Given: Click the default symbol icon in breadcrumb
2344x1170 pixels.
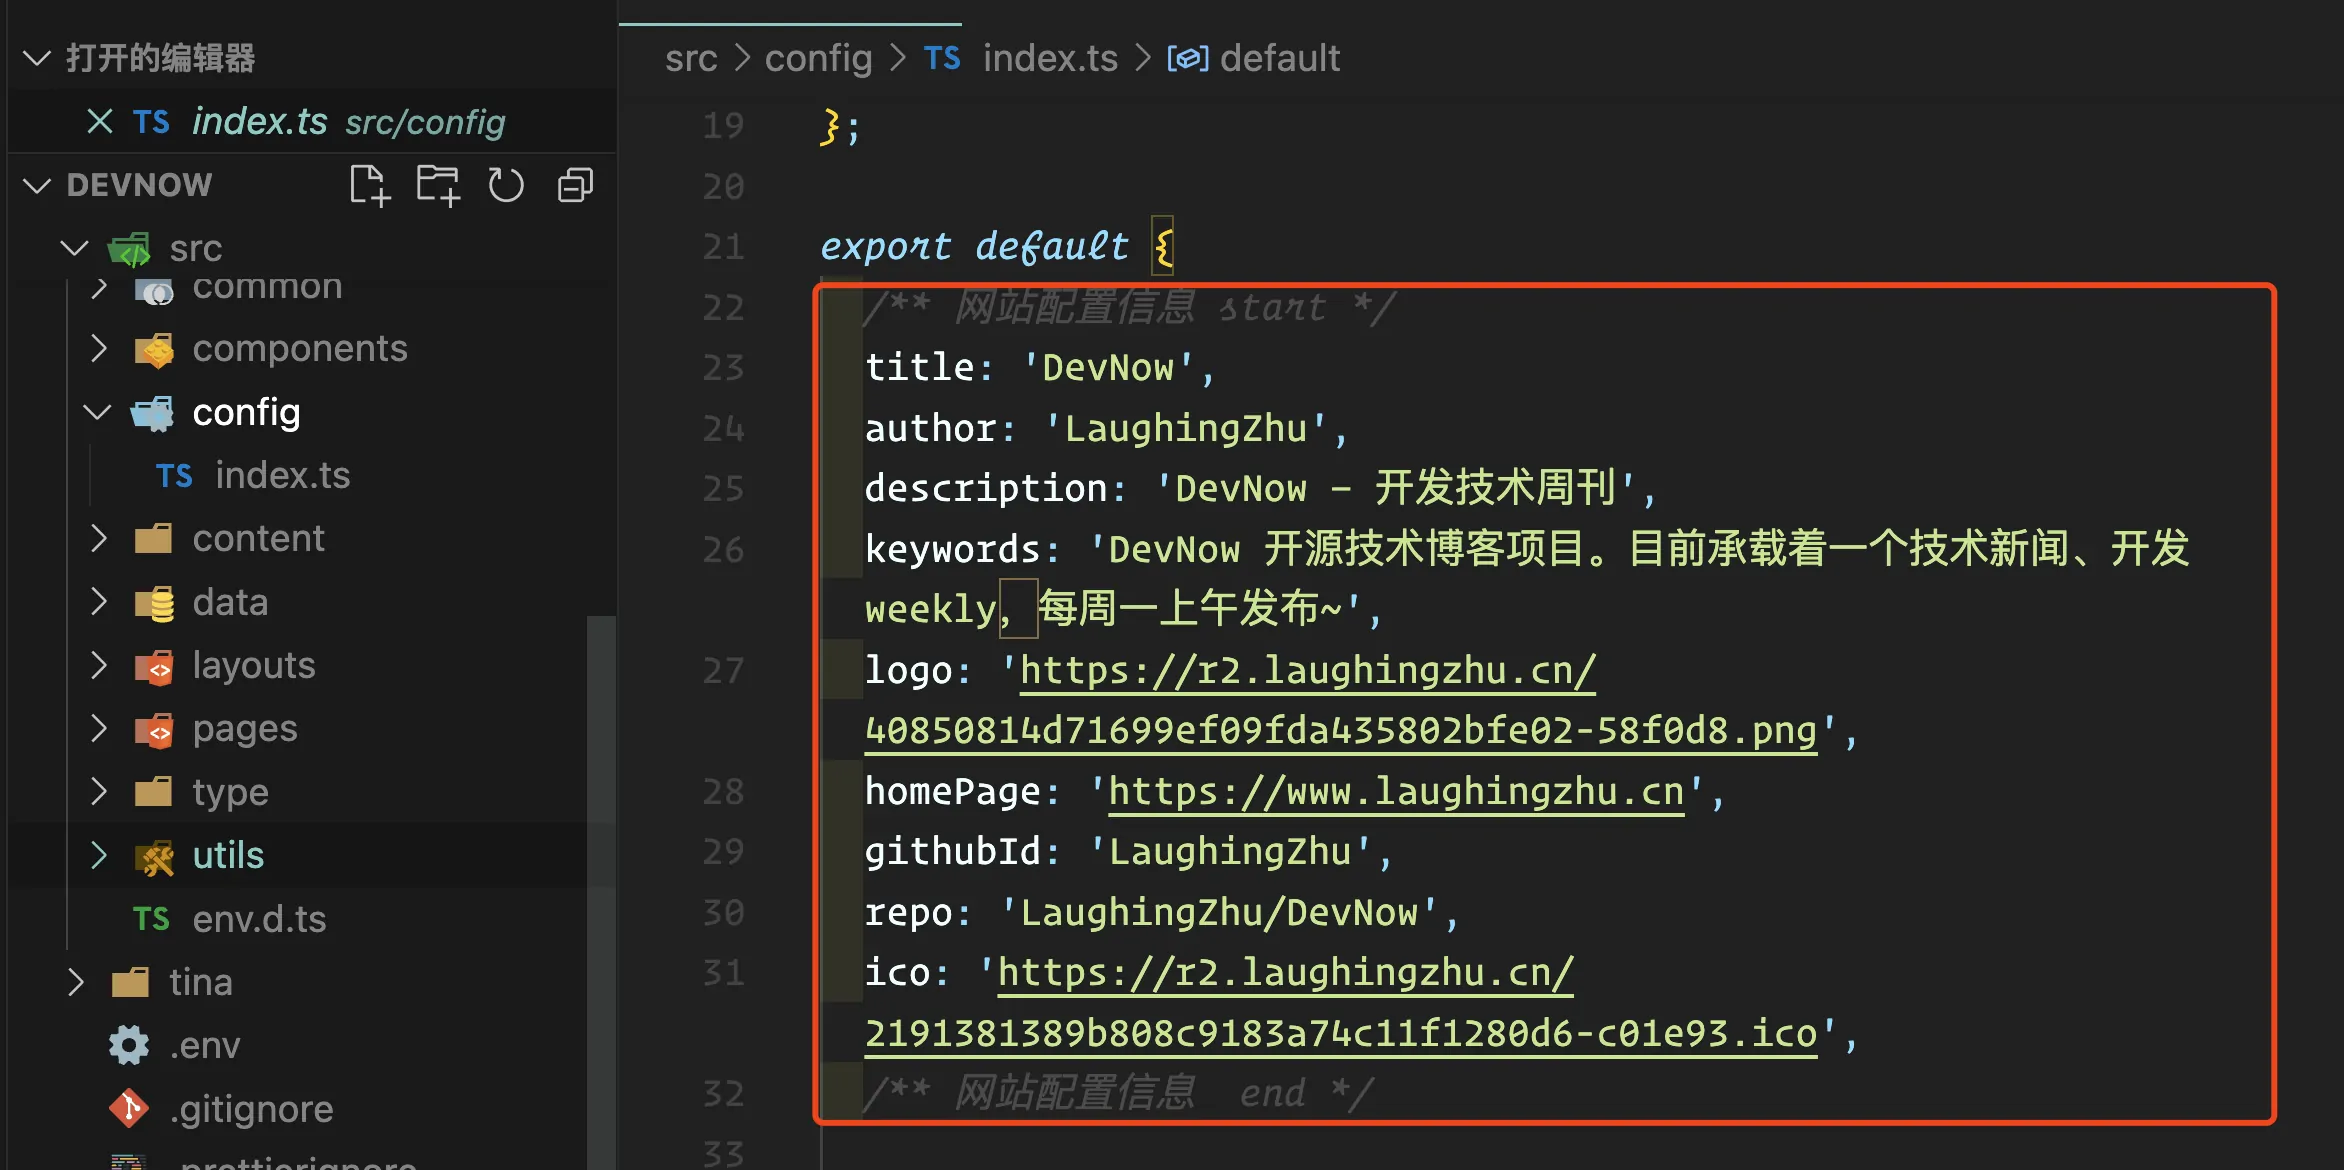Looking at the screenshot, I should tap(1187, 58).
